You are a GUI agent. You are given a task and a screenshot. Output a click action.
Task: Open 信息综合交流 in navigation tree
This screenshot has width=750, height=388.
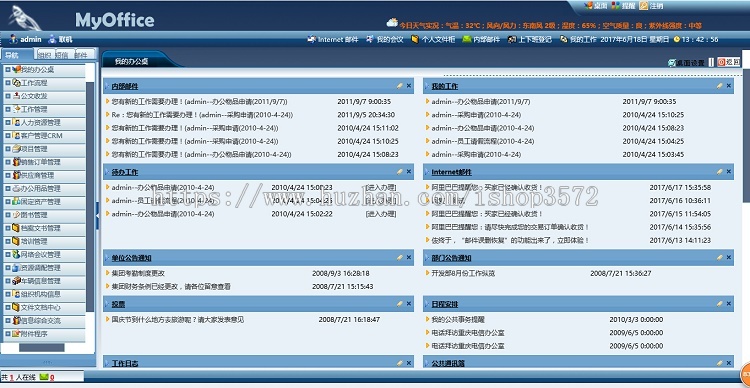[x=41, y=321]
